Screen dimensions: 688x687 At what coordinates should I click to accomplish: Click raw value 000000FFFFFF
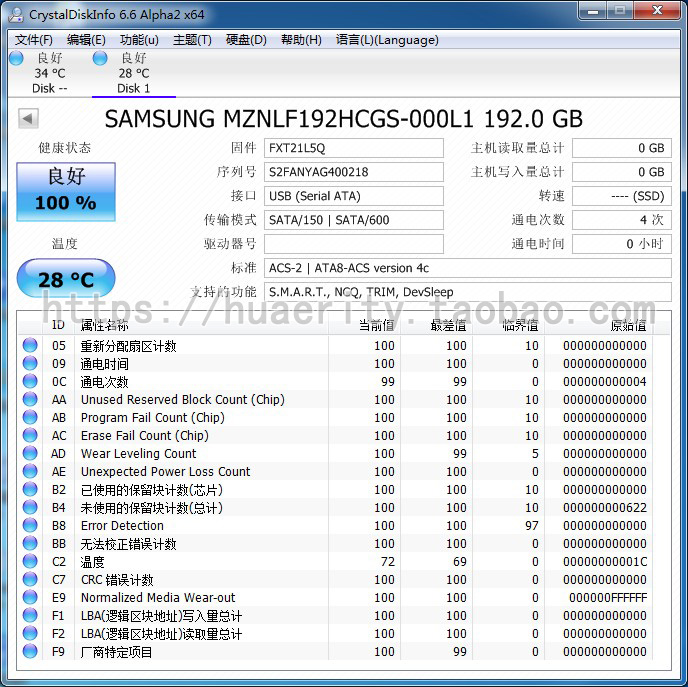tap(608, 597)
